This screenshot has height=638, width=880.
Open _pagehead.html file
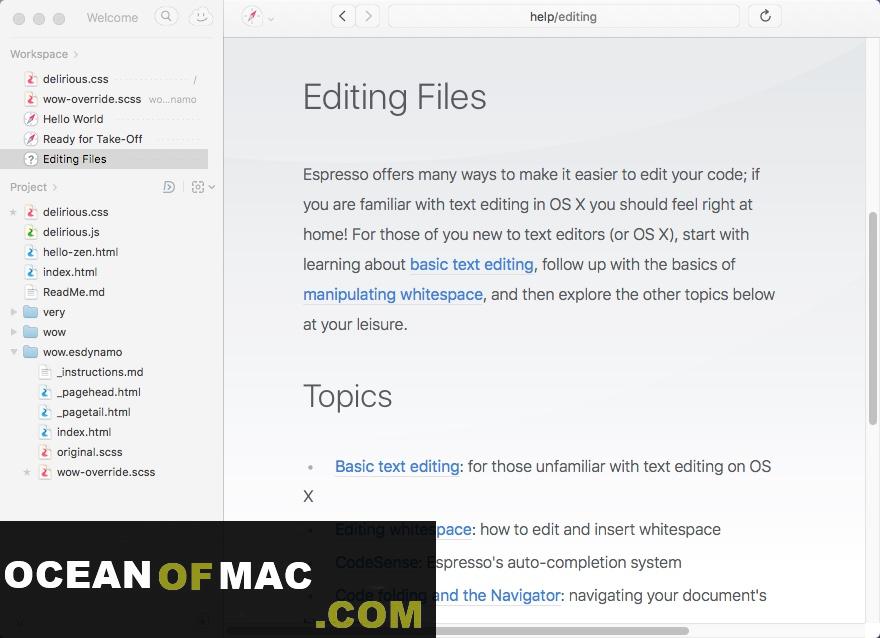pyautogui.click(x=99, y=392)
